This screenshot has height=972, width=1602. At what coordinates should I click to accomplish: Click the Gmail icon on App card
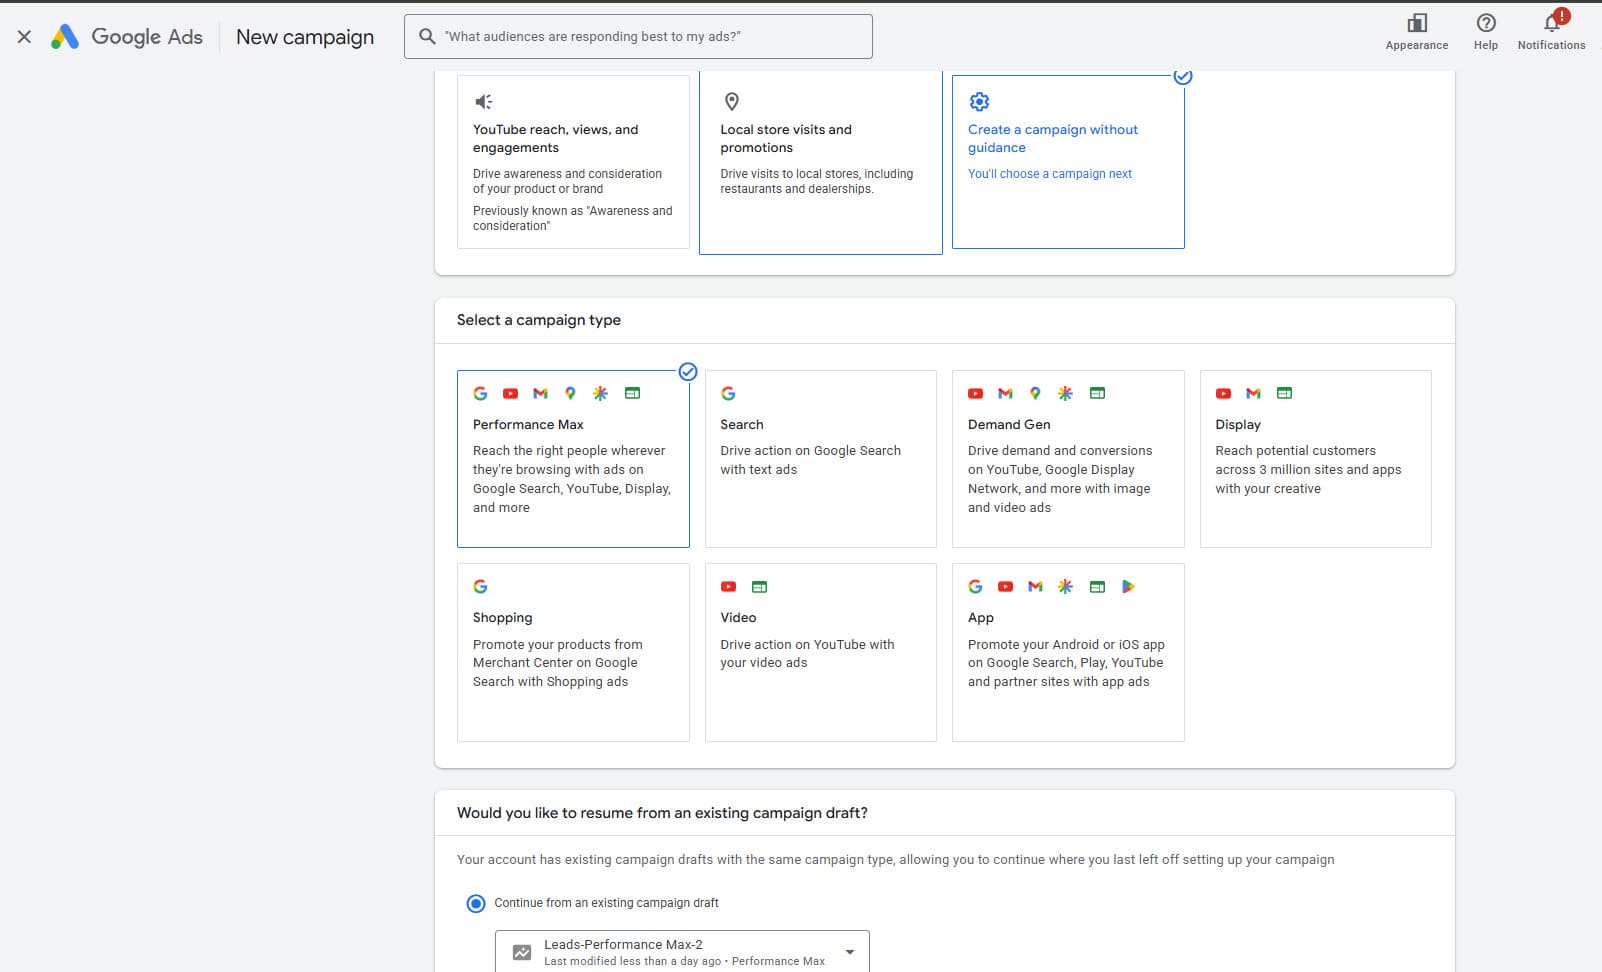coord(1035,586)
